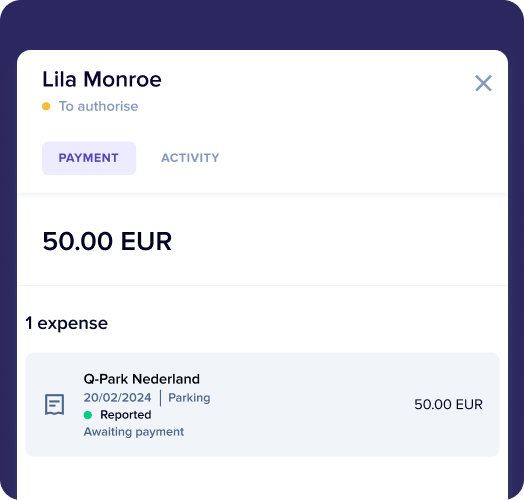524x500 pixels.
Task: Select the PAYMENT tab
Action: 89,158
